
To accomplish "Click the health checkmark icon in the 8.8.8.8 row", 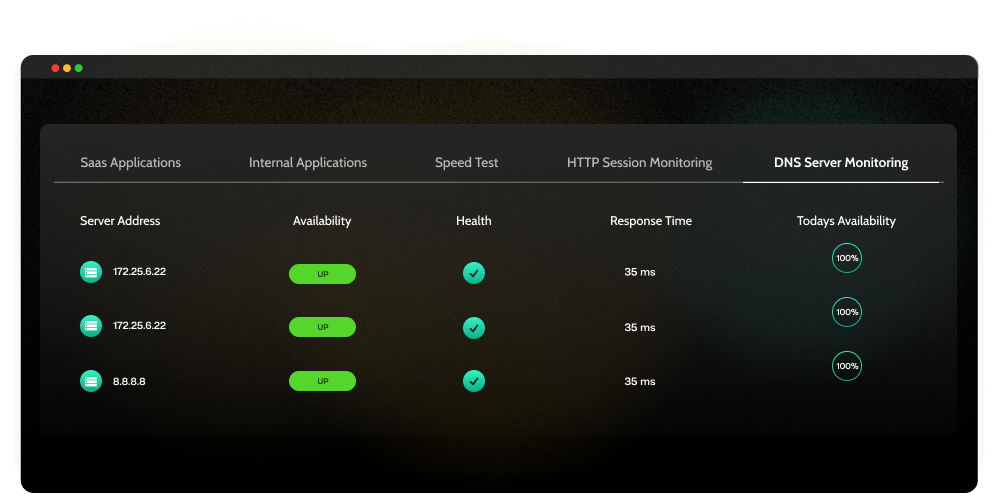I will click(x=474, y=381).
